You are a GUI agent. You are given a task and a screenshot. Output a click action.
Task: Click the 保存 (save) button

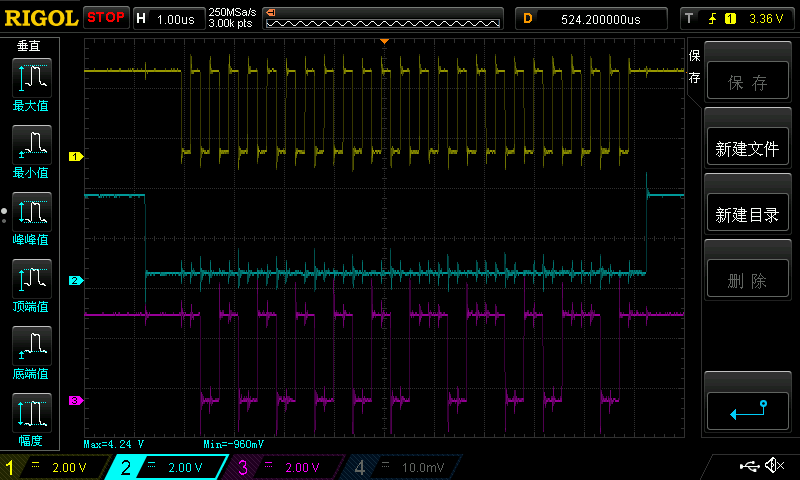(x=747, y=82)
